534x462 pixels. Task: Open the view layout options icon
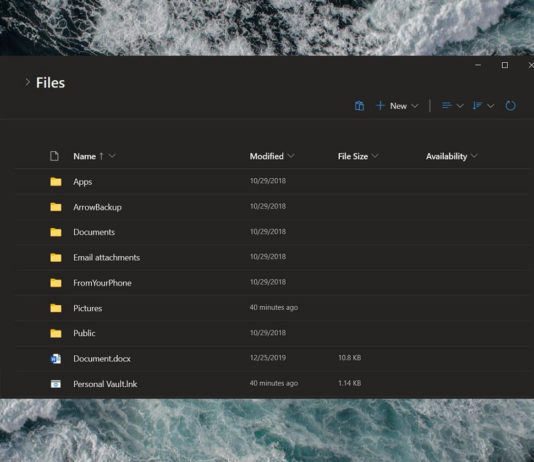click(x=447, y=106)
